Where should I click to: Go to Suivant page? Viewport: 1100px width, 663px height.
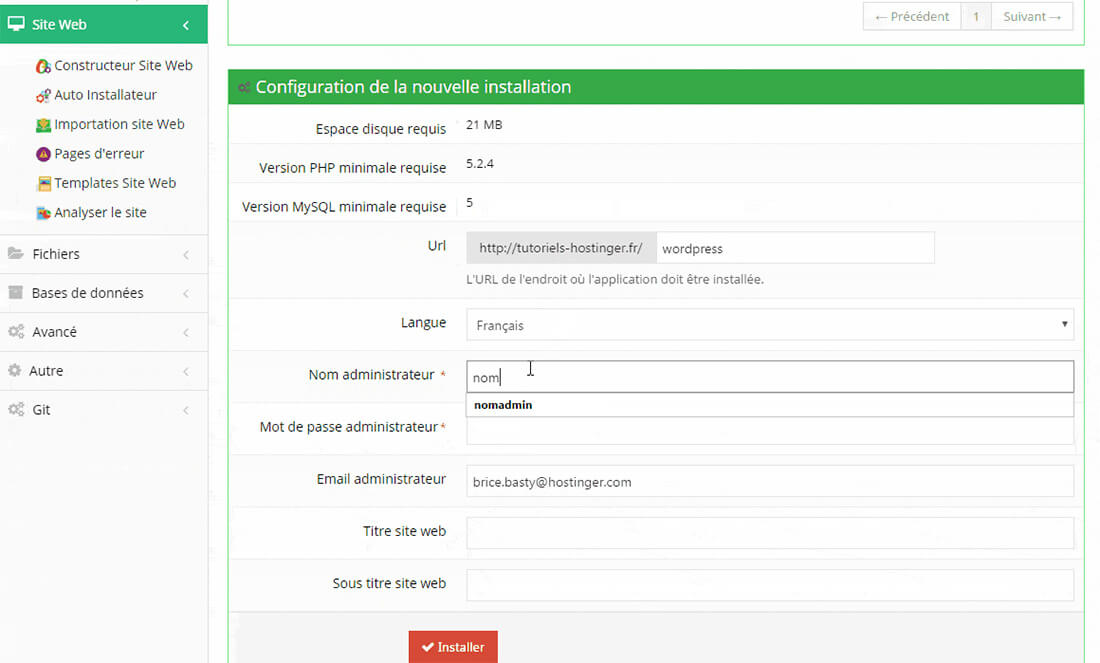[x=1032, y=16]
